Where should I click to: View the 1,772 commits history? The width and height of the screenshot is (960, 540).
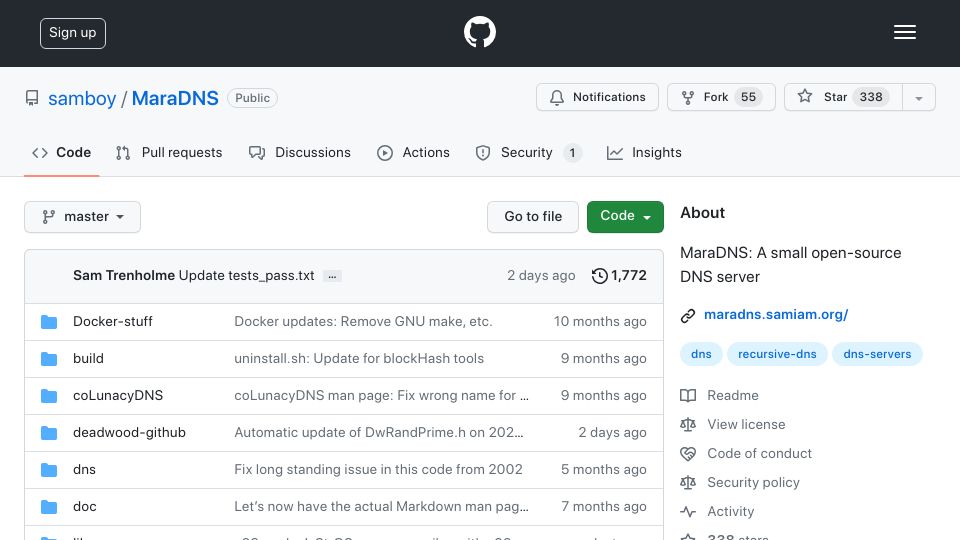pos(619,276)
